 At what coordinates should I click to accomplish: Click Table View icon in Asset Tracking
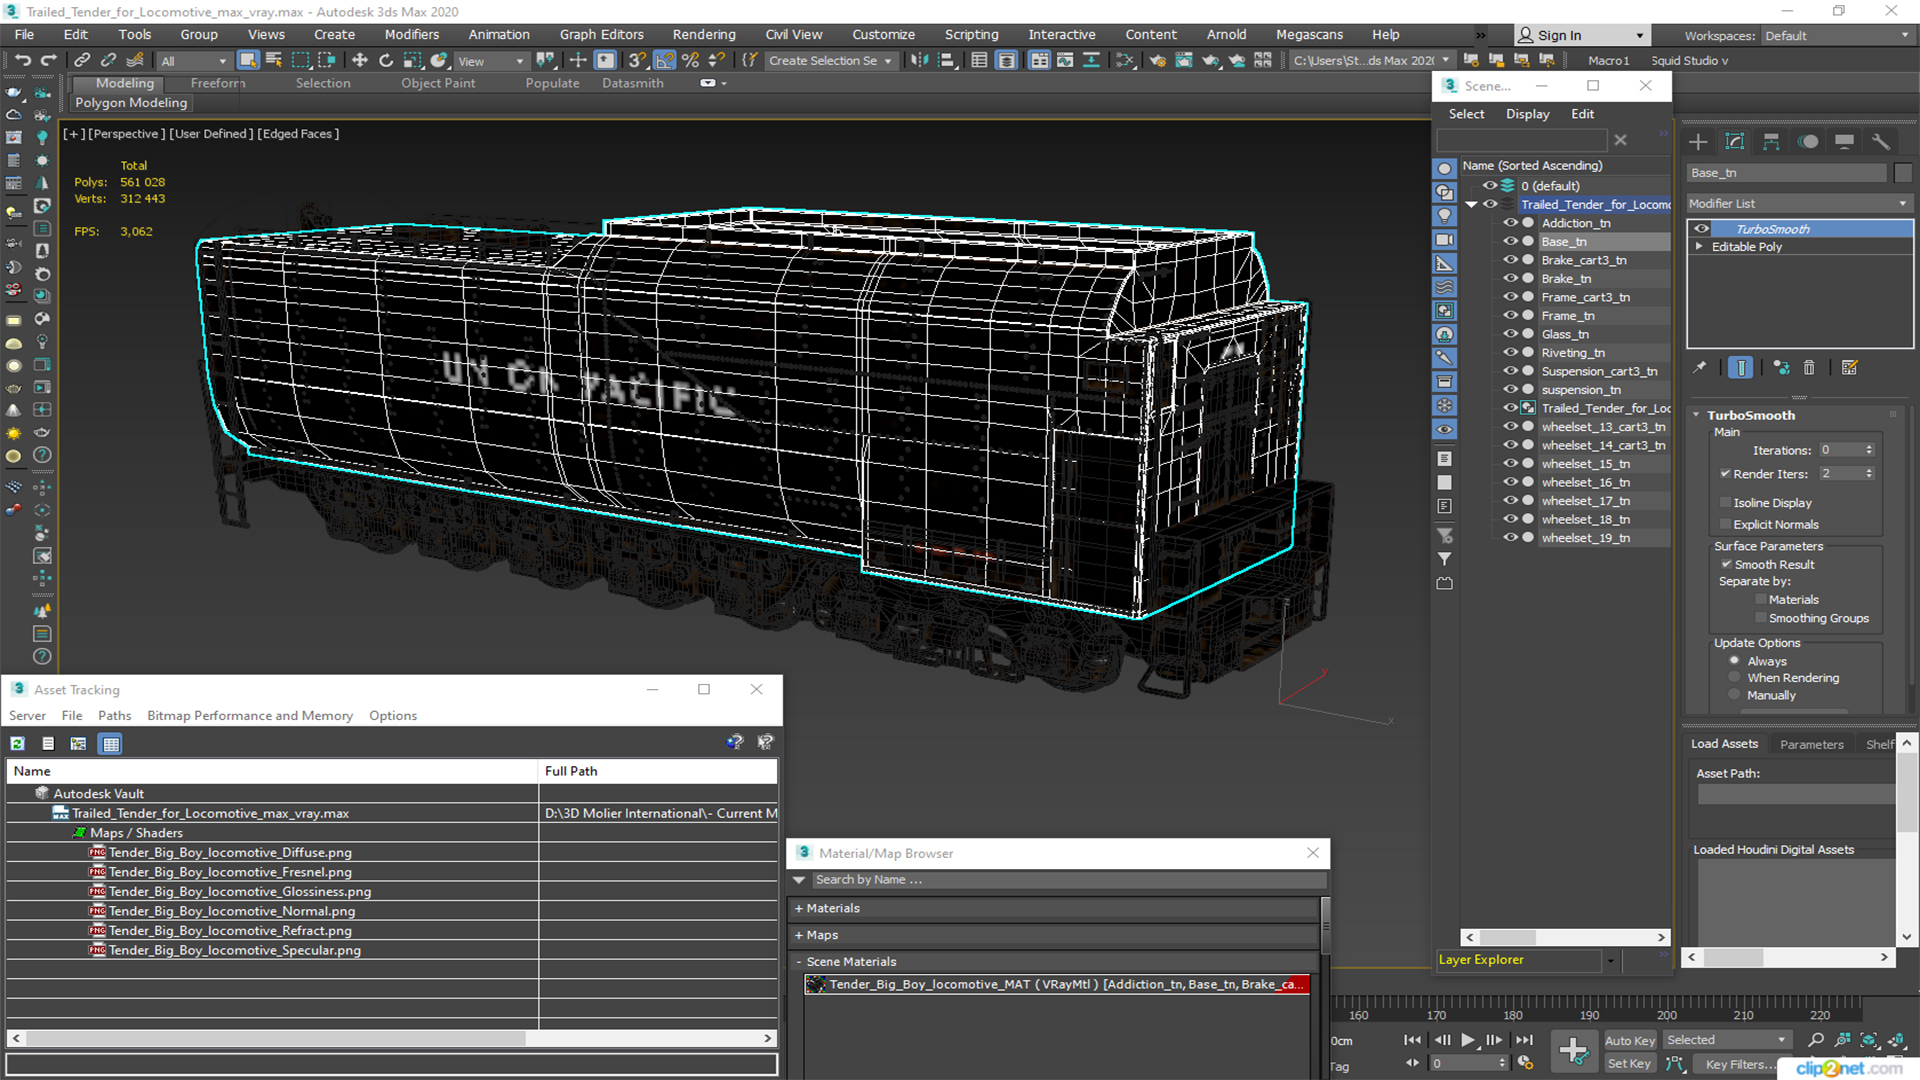tap(111, 744)
